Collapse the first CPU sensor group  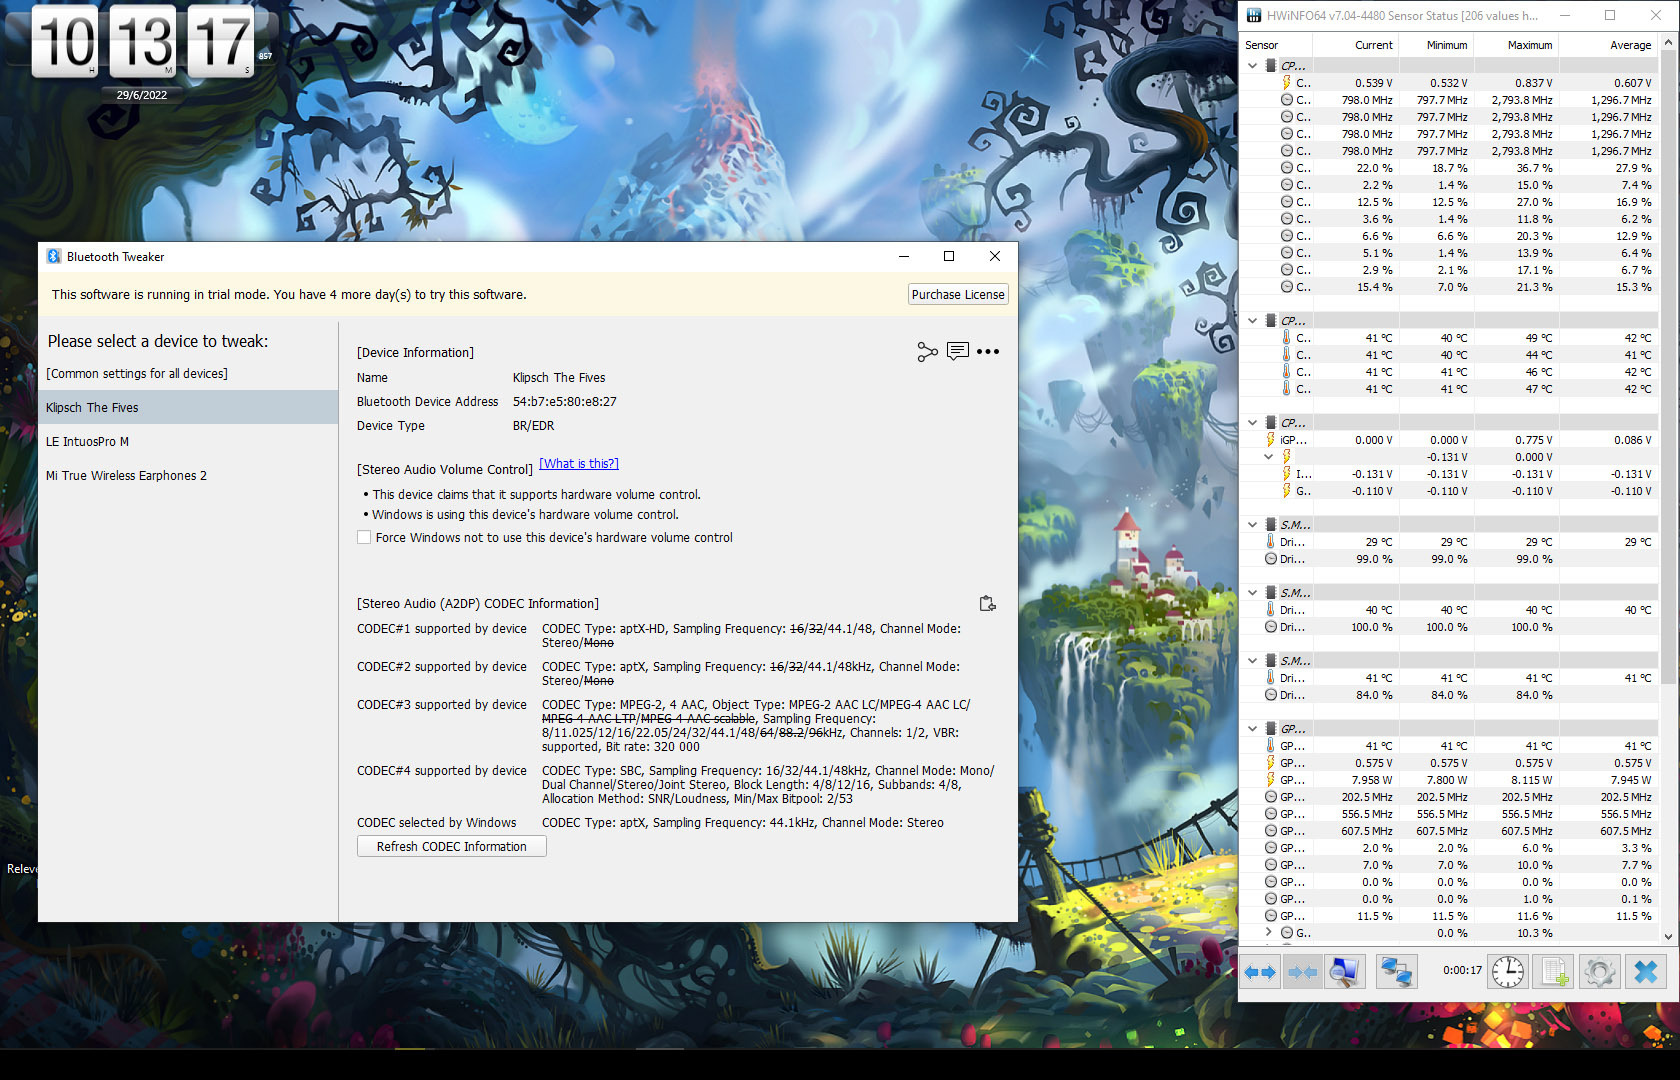click(1253, 66)
